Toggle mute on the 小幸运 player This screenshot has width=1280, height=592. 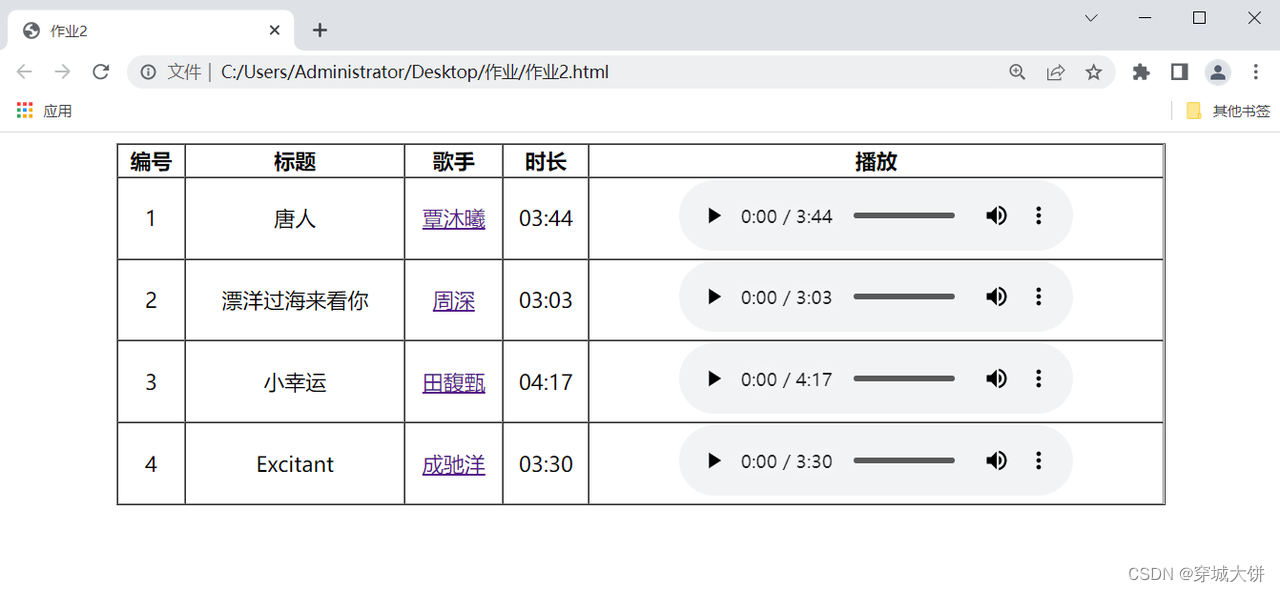tap(996, 379)
